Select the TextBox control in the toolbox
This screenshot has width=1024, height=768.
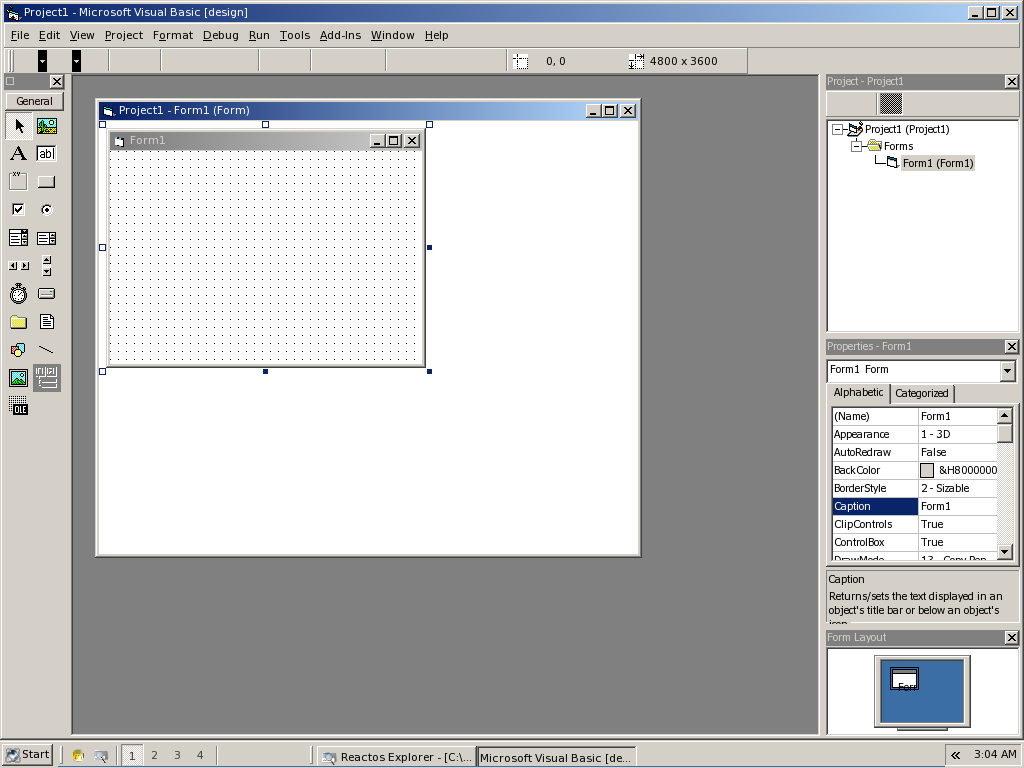tap(46, 153)
